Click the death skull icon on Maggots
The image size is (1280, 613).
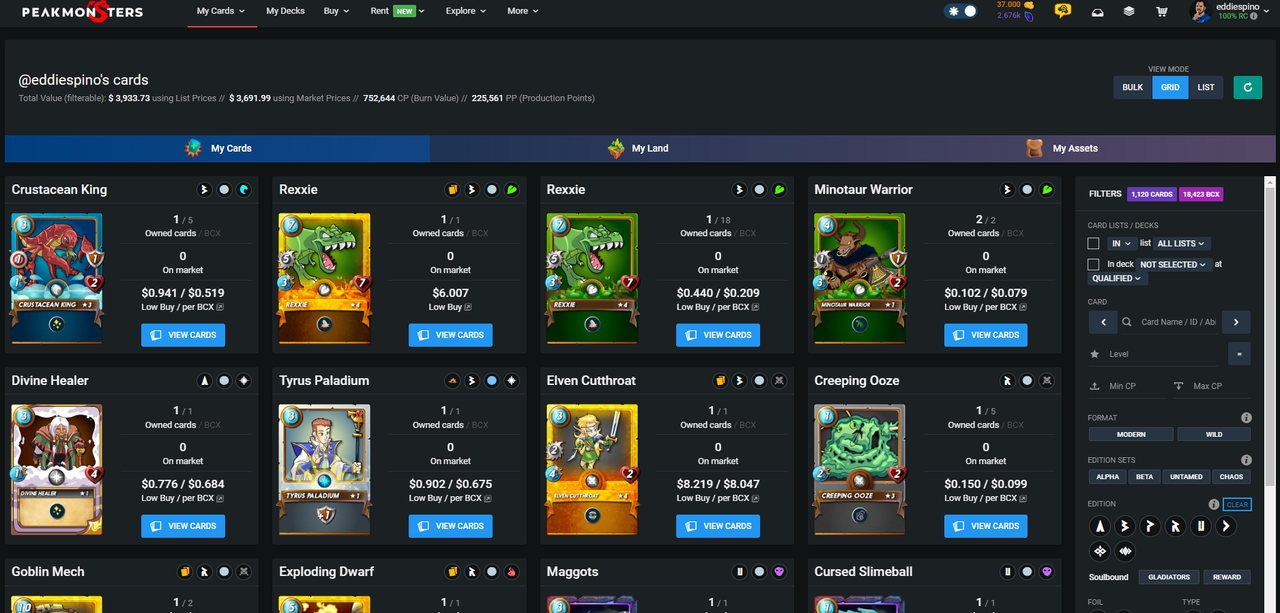779,572
